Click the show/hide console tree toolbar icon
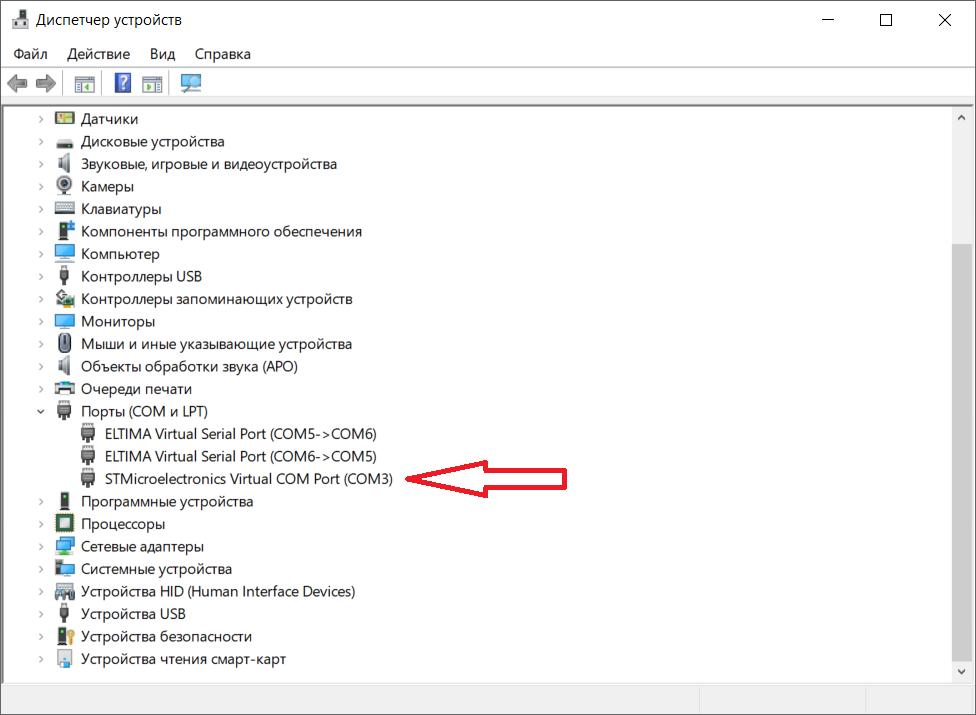The height and width of the screenshot is (715, 976). [x=85, y=83]
